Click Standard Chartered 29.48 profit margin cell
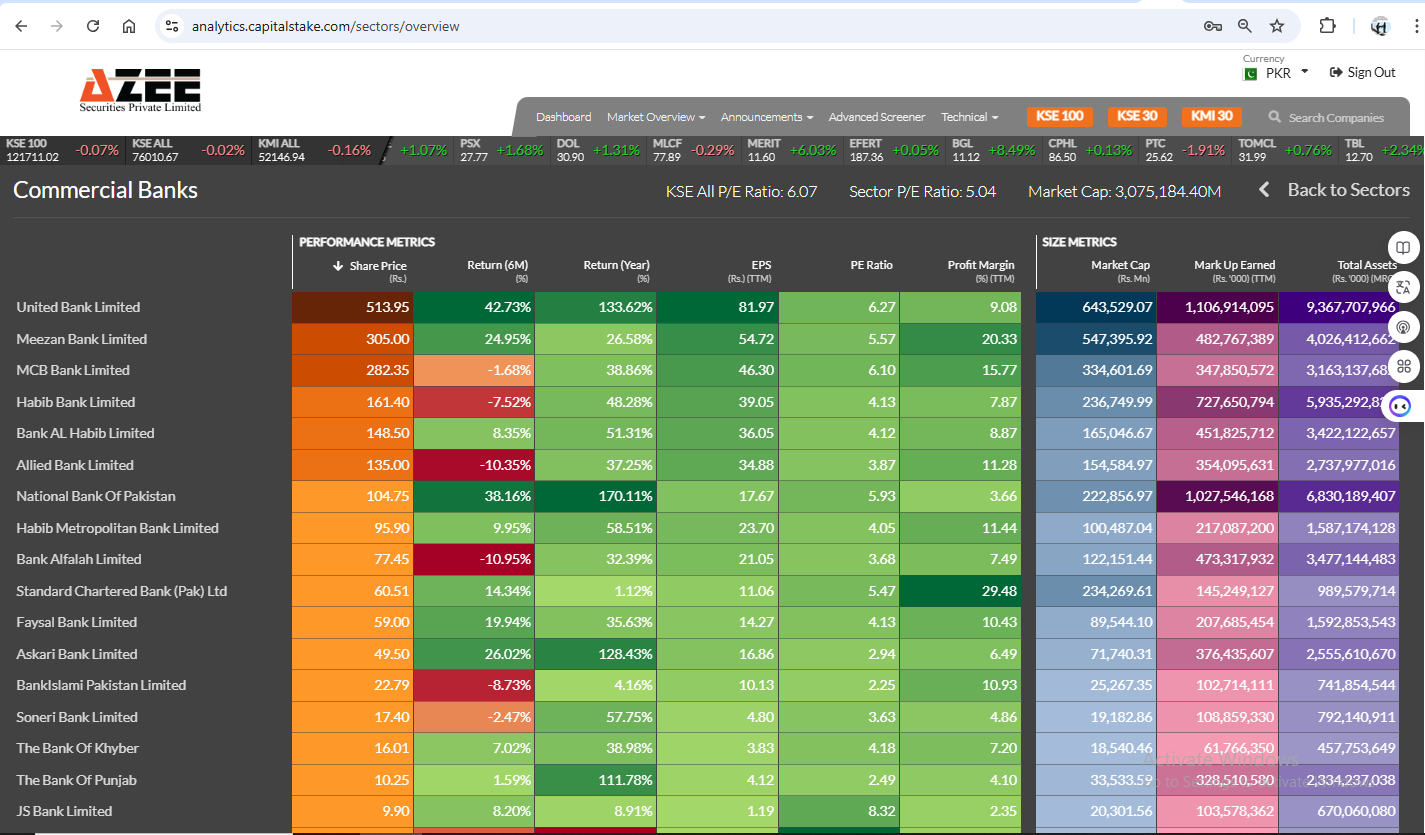This screenshot has width=1425, height=835. 960,591
